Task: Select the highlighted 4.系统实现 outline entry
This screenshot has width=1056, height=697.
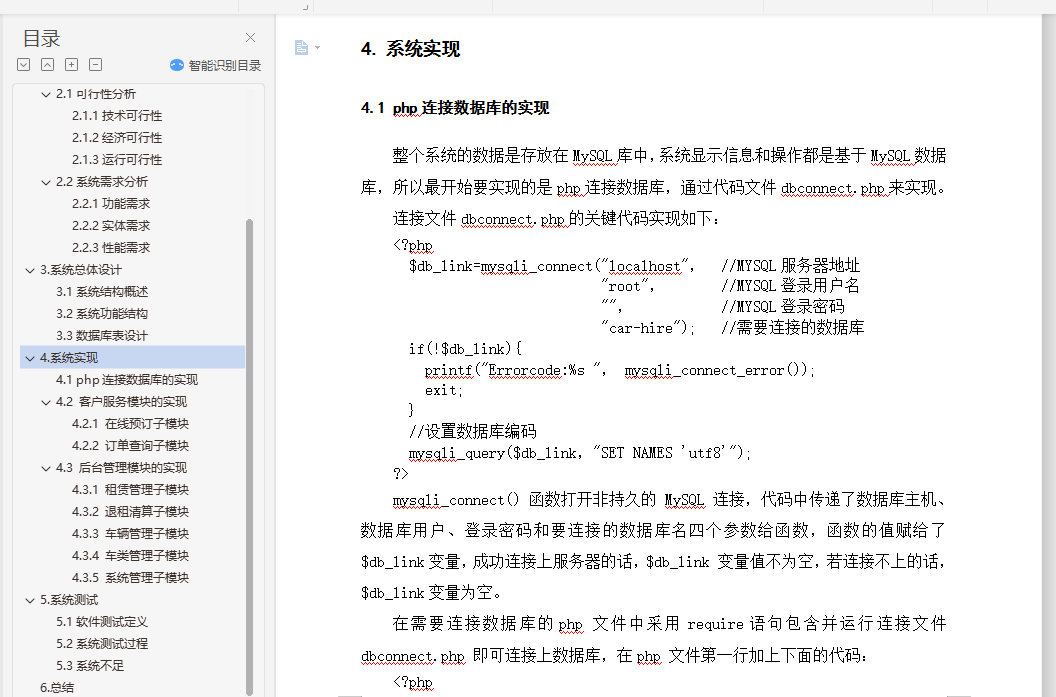Action: [133, 358]
